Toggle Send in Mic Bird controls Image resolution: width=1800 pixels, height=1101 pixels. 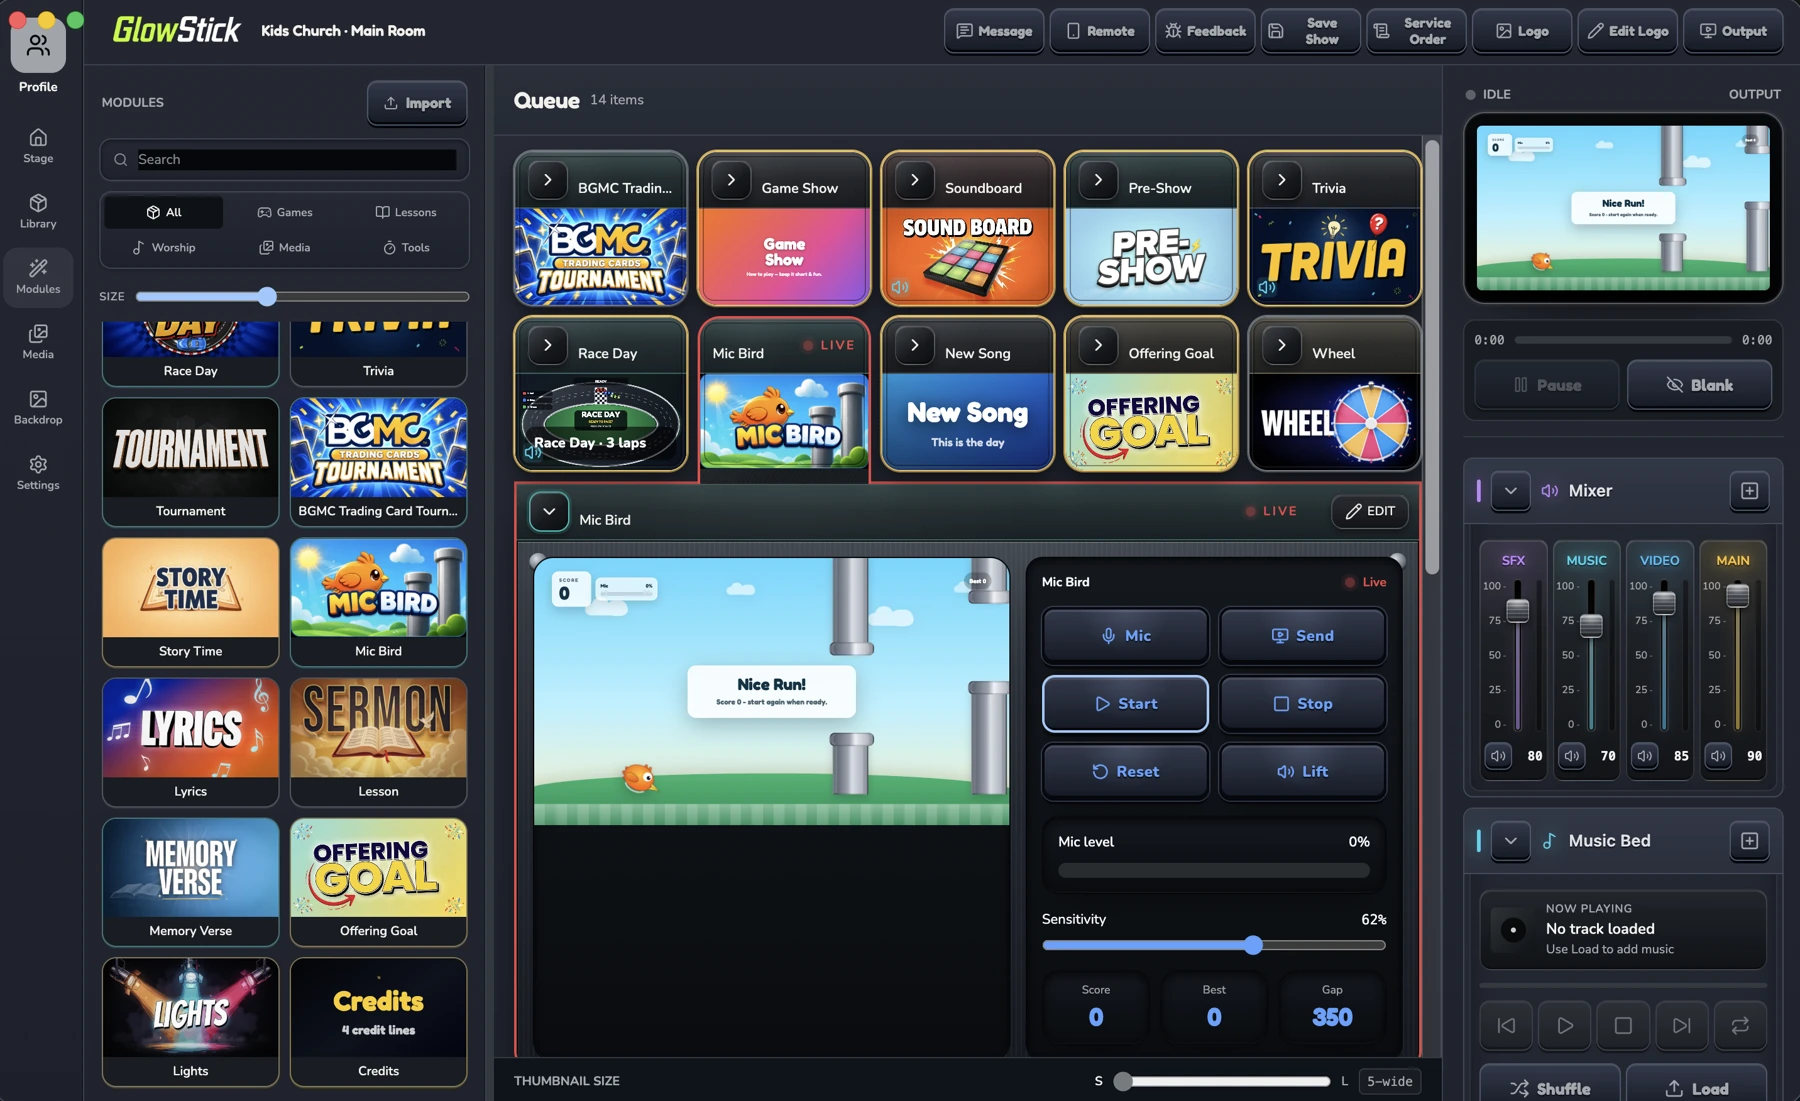coord(1302,636)
